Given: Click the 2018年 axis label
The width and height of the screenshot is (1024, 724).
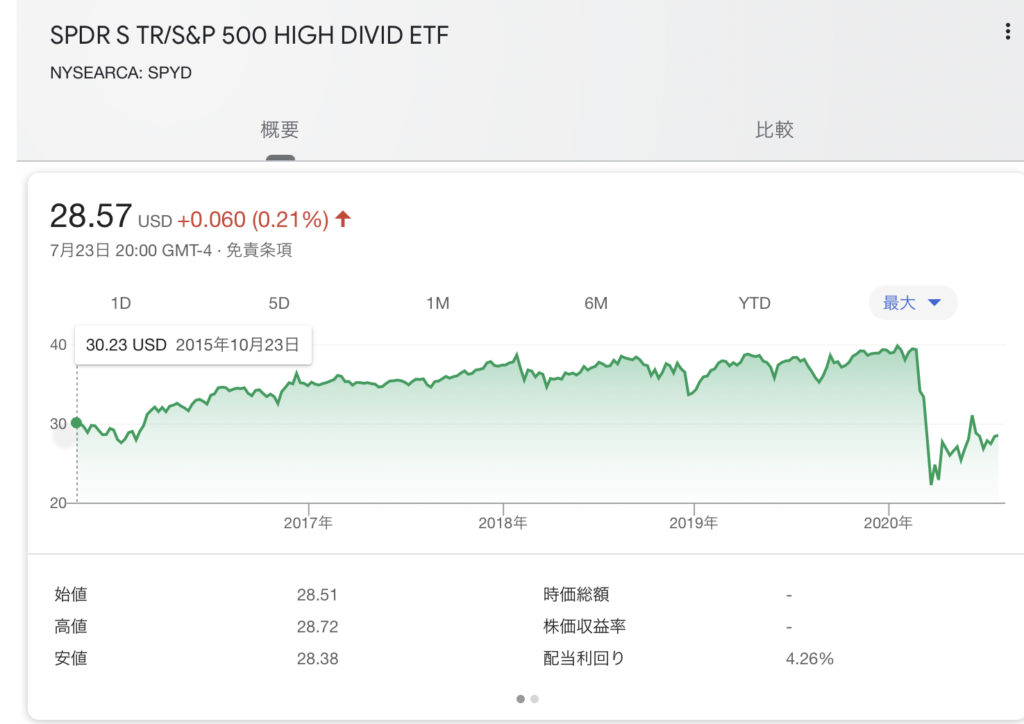Looking at the screenshot, I should coord(503,523).
